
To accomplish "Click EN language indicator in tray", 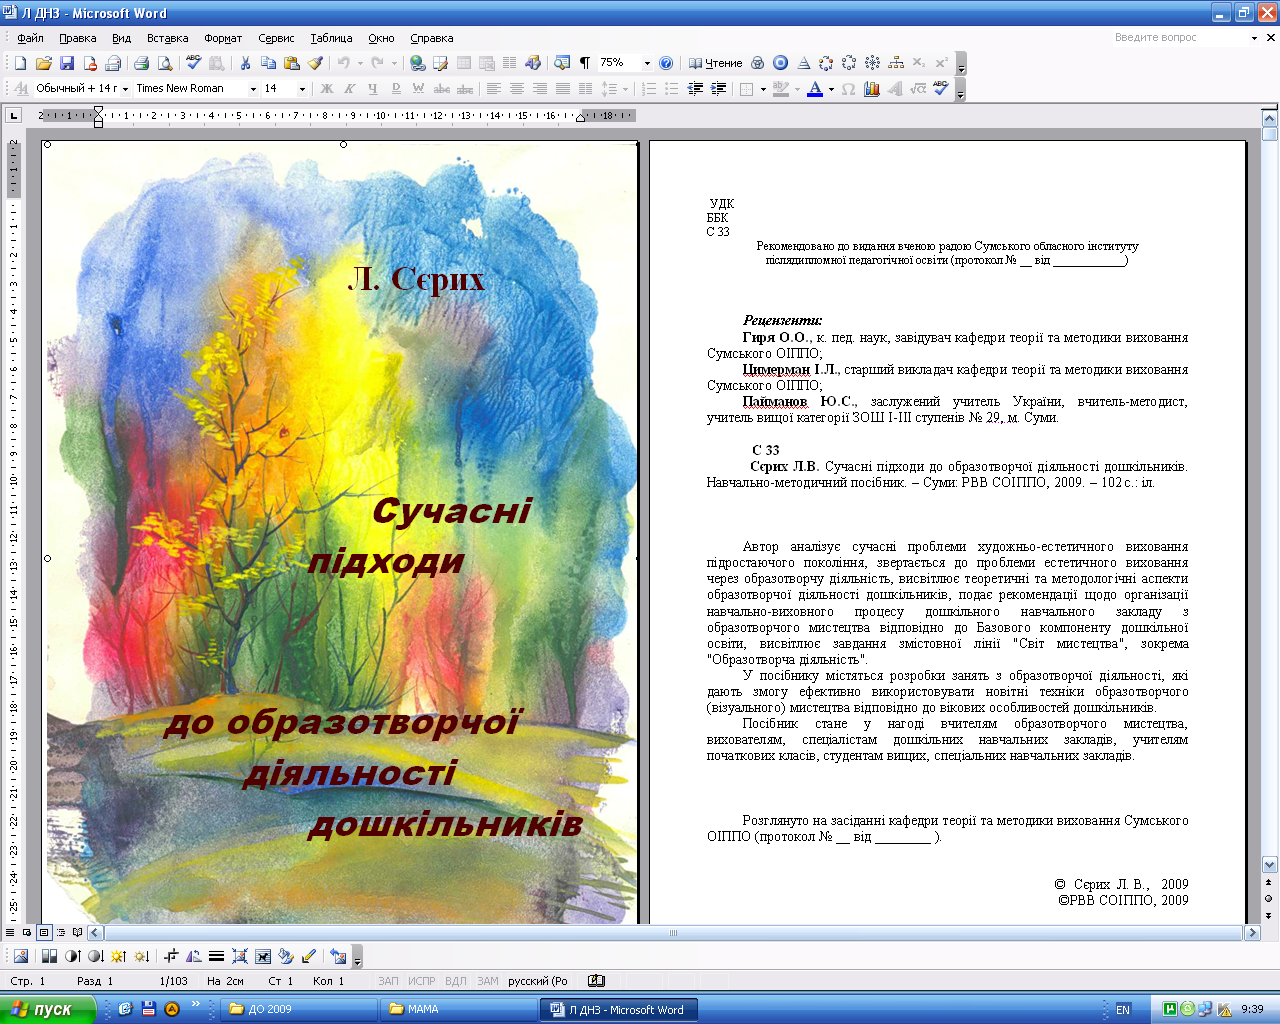I will pyautogui.click(x=1123, y=1010).
